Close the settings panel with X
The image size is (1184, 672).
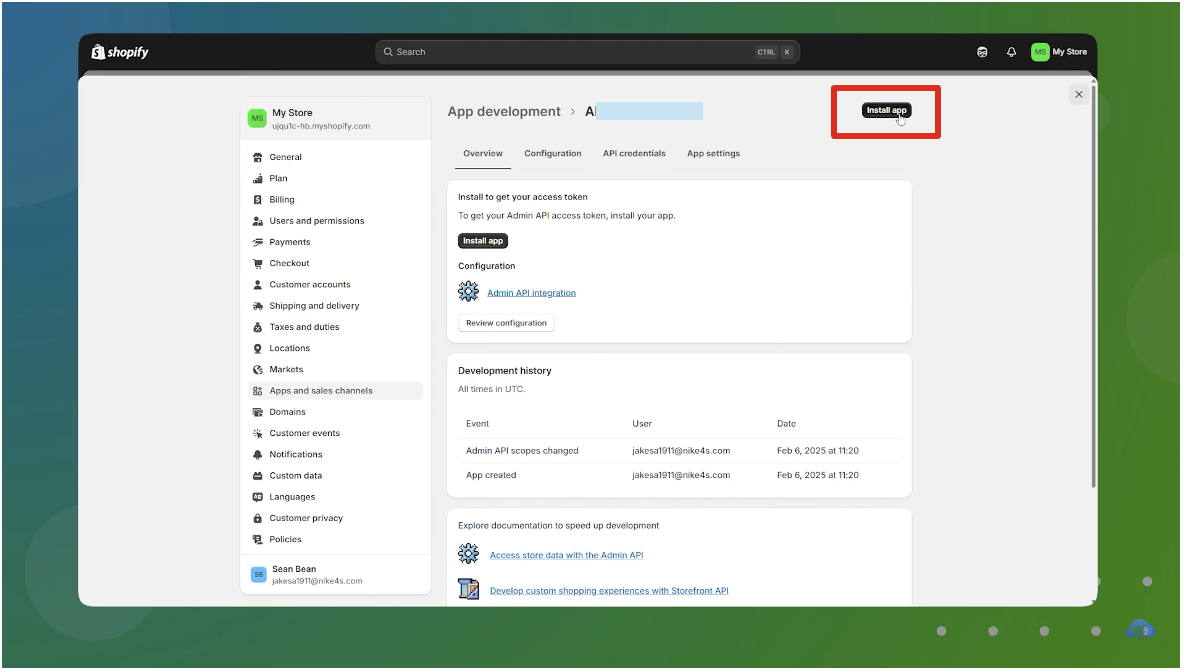[1079, 94]
